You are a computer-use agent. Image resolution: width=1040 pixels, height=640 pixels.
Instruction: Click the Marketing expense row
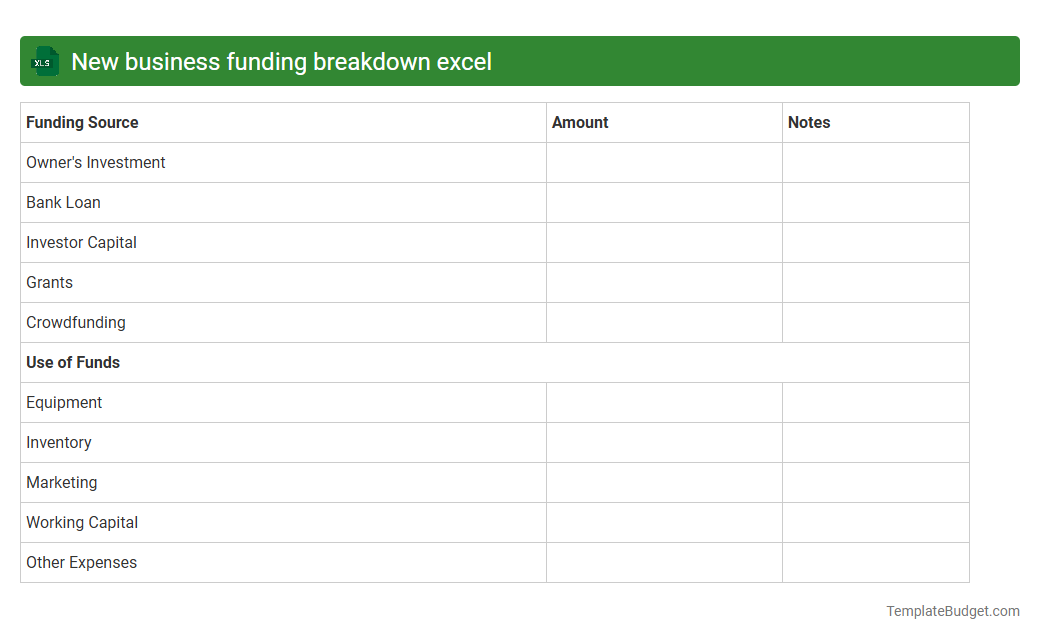click(62, 482)
